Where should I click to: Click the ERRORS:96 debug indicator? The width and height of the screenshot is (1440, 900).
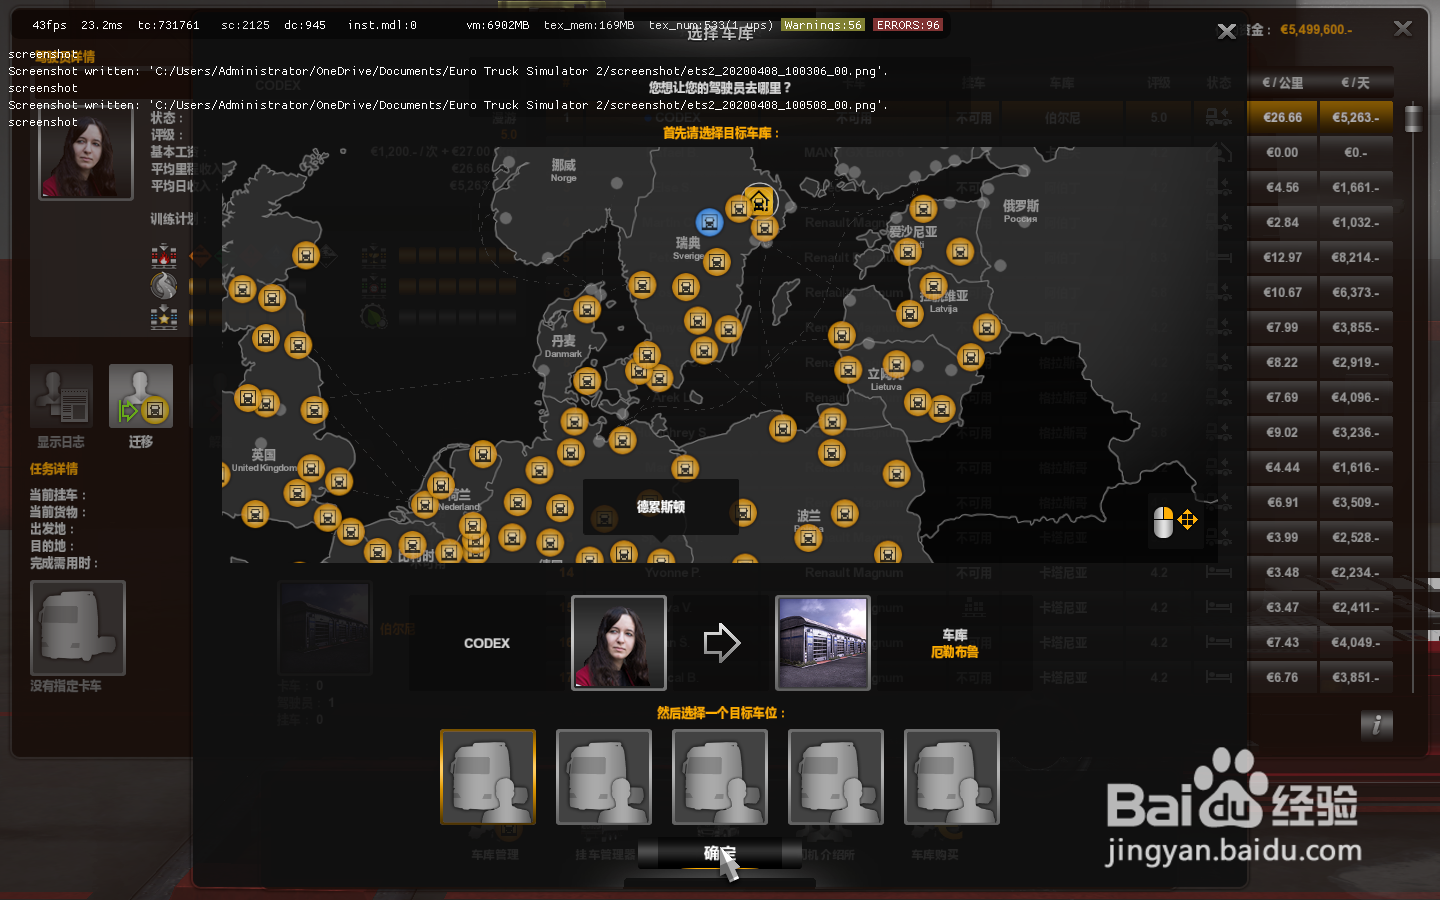point(909,25)
